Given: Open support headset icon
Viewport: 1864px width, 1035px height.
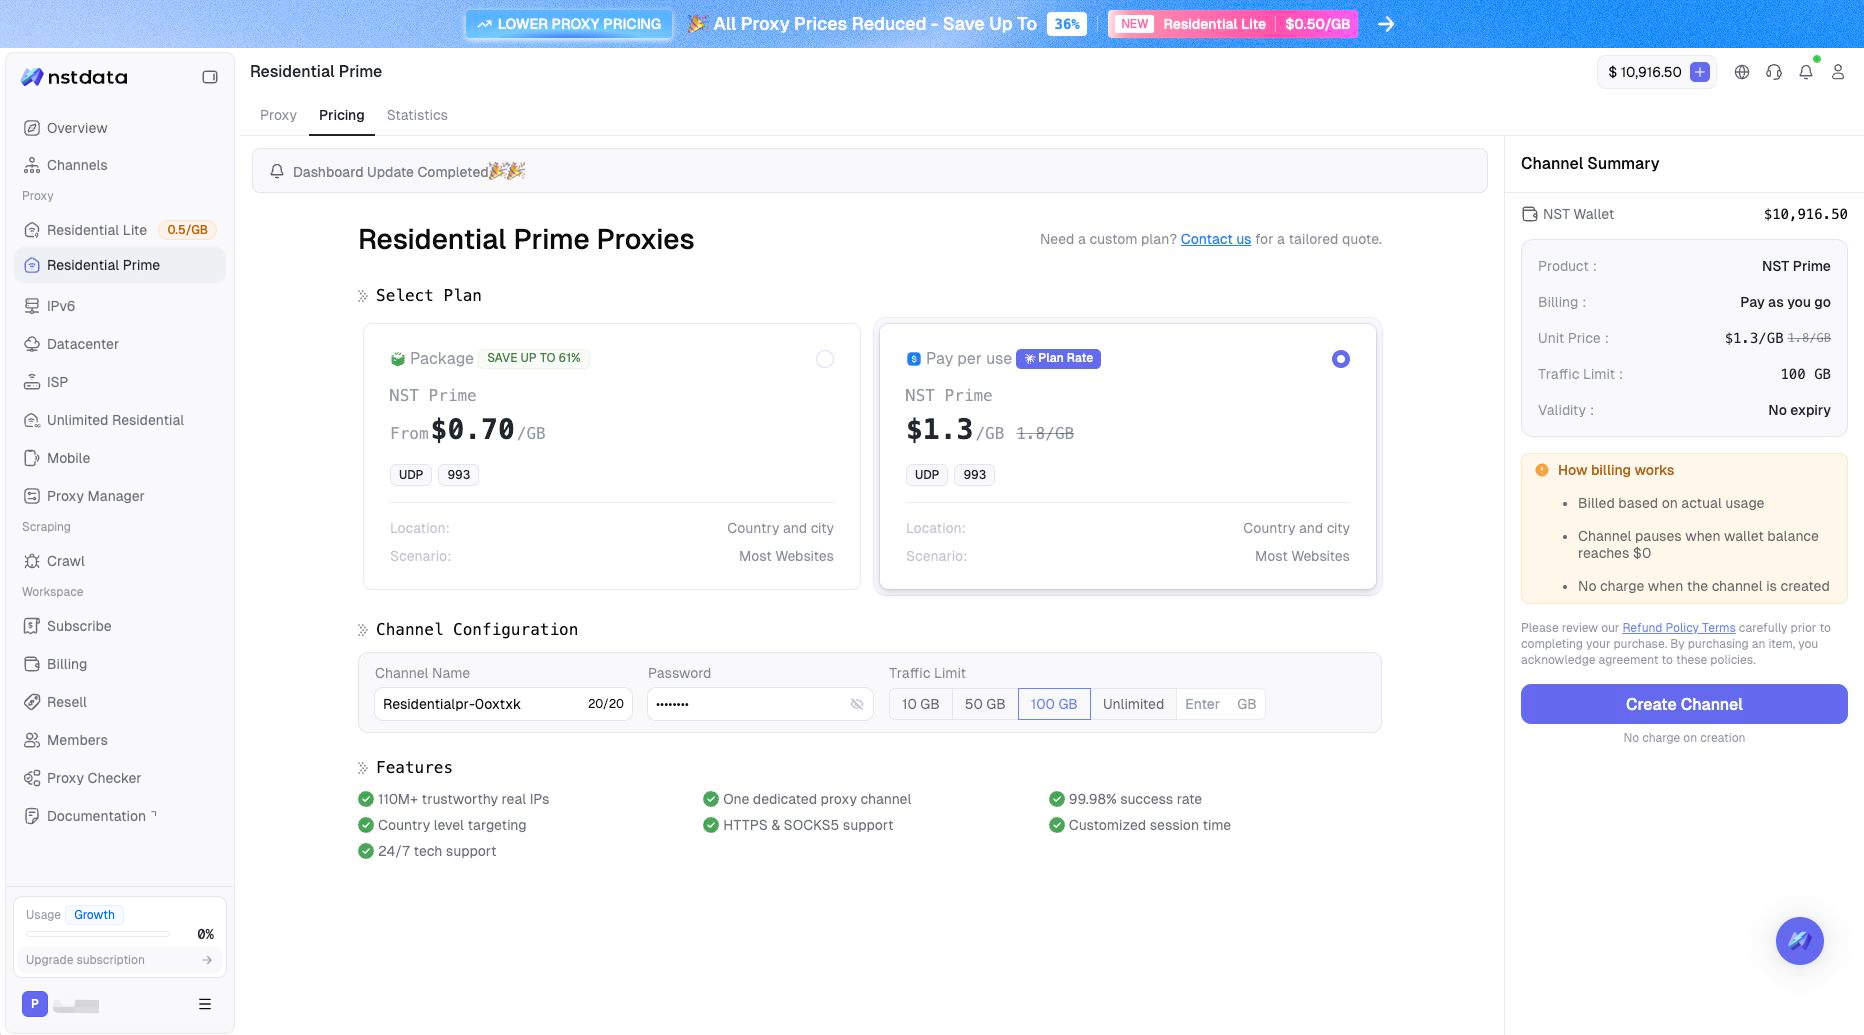Looking at the screenshot, I should 1774,72.
